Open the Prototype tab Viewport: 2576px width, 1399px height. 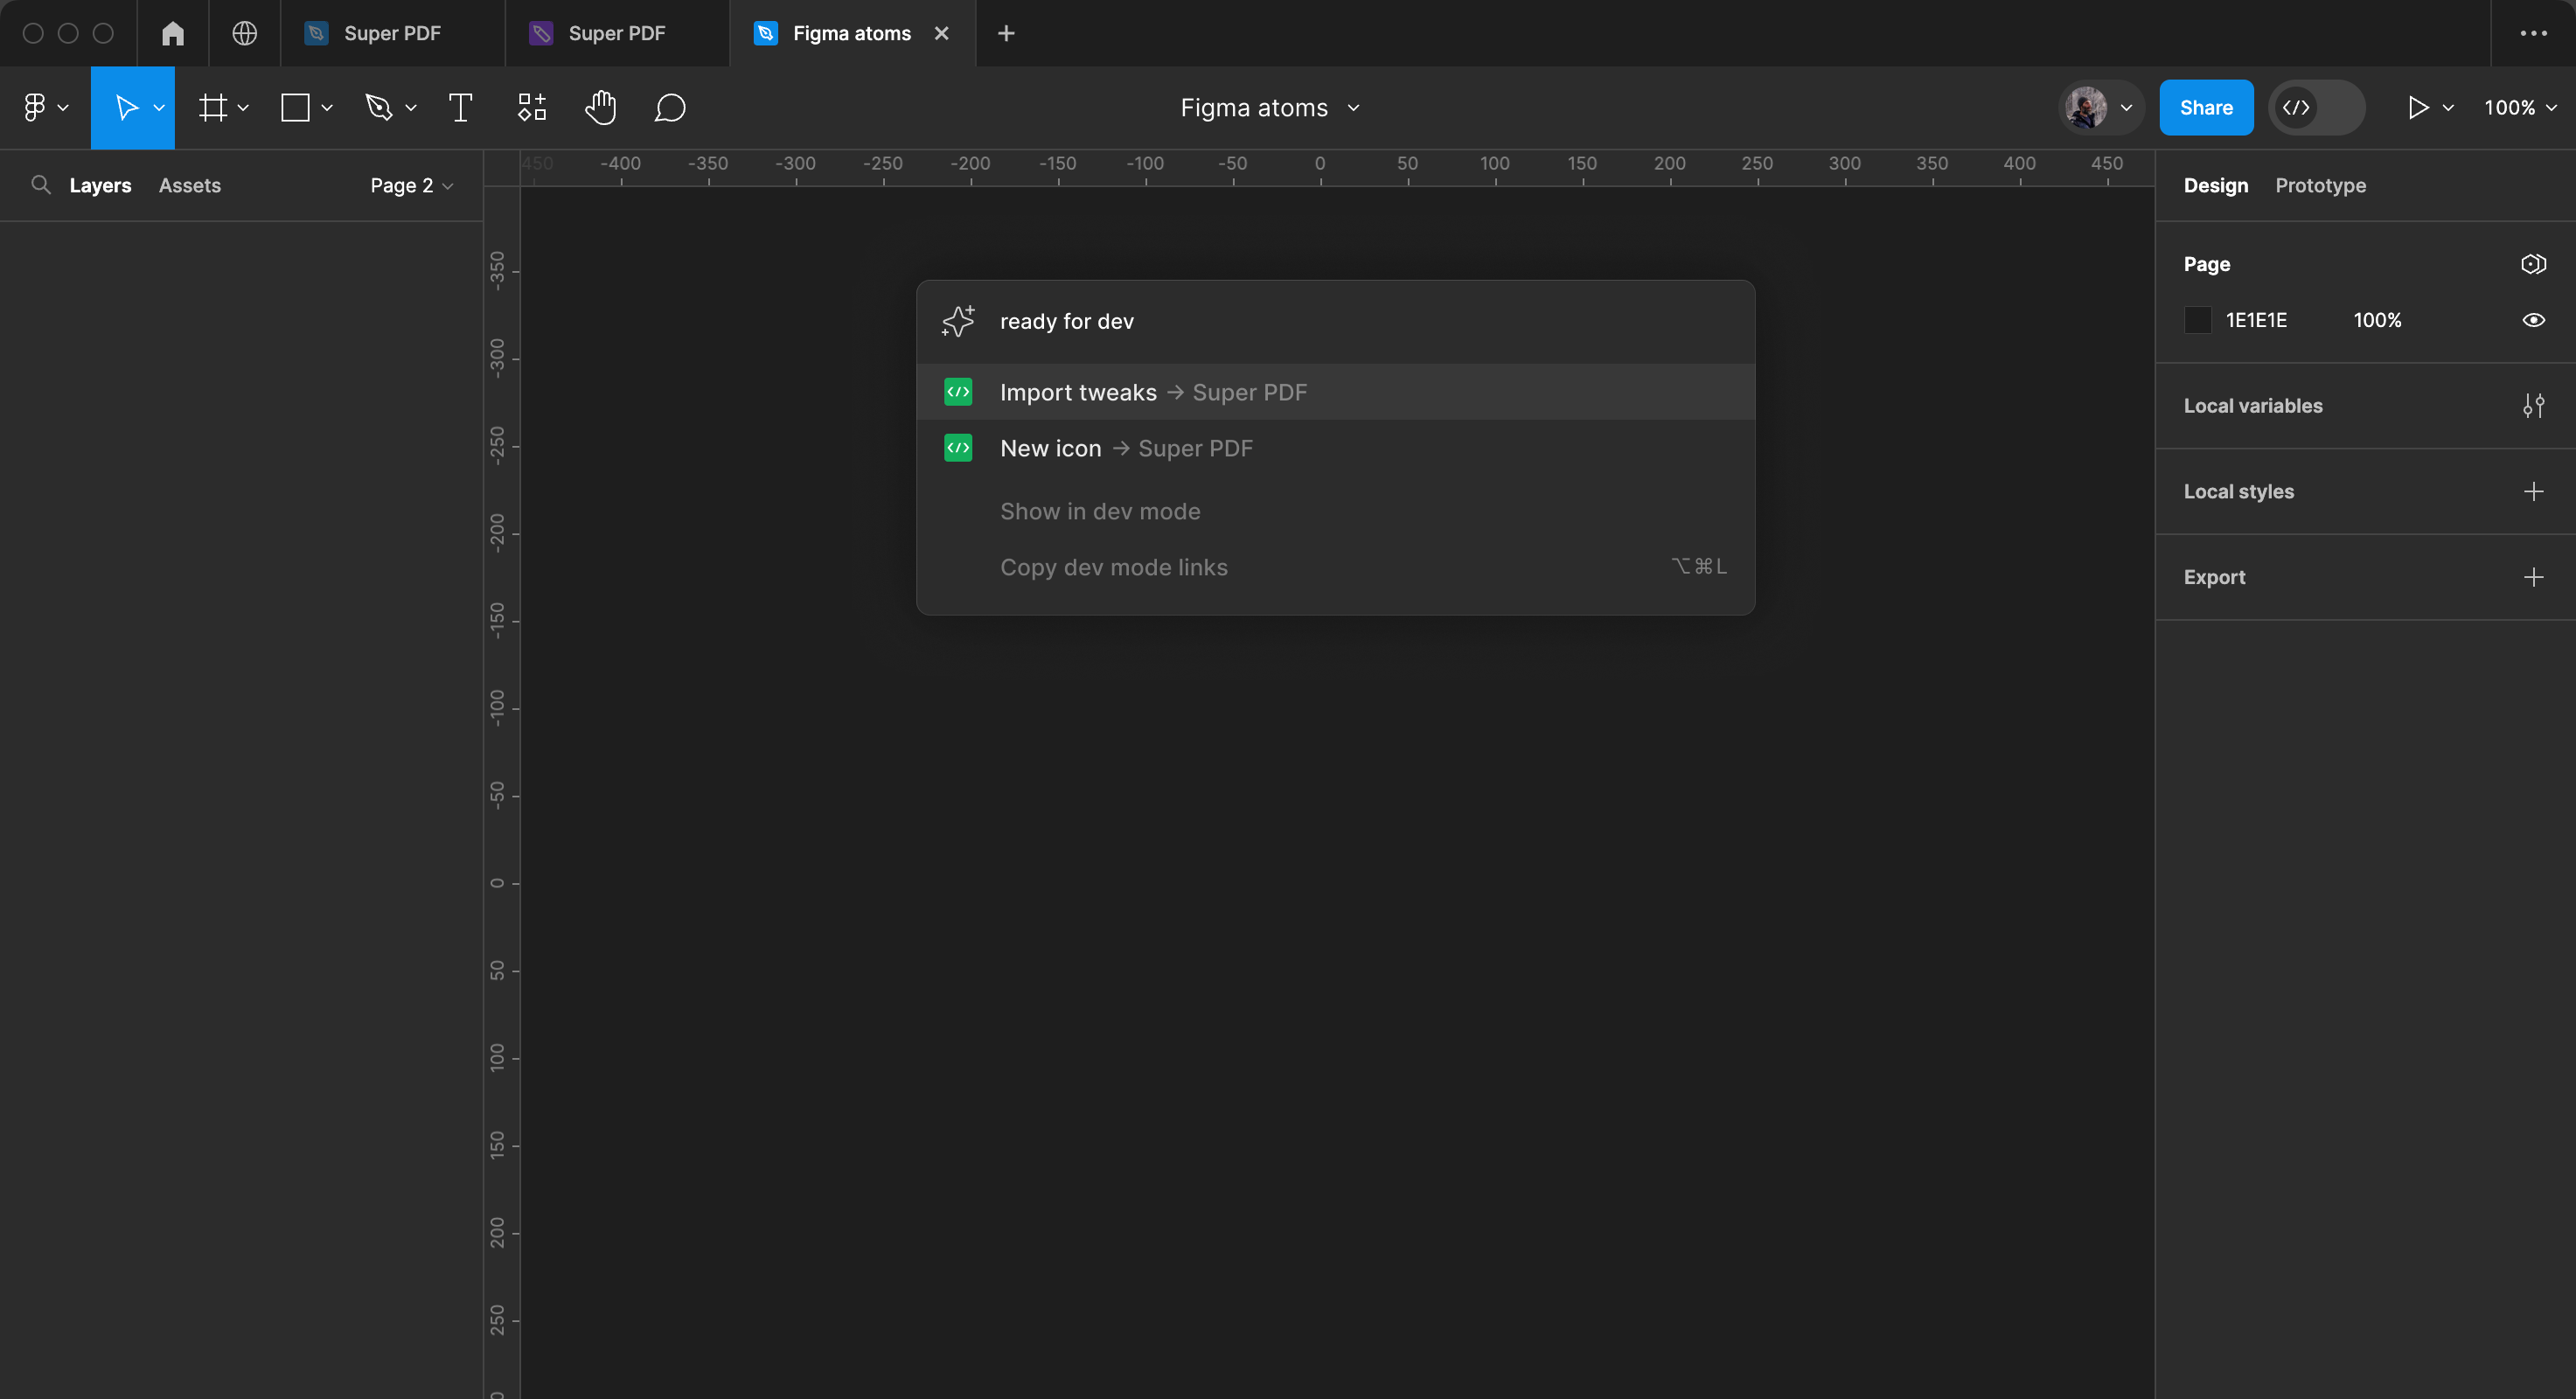(2320, 185)
